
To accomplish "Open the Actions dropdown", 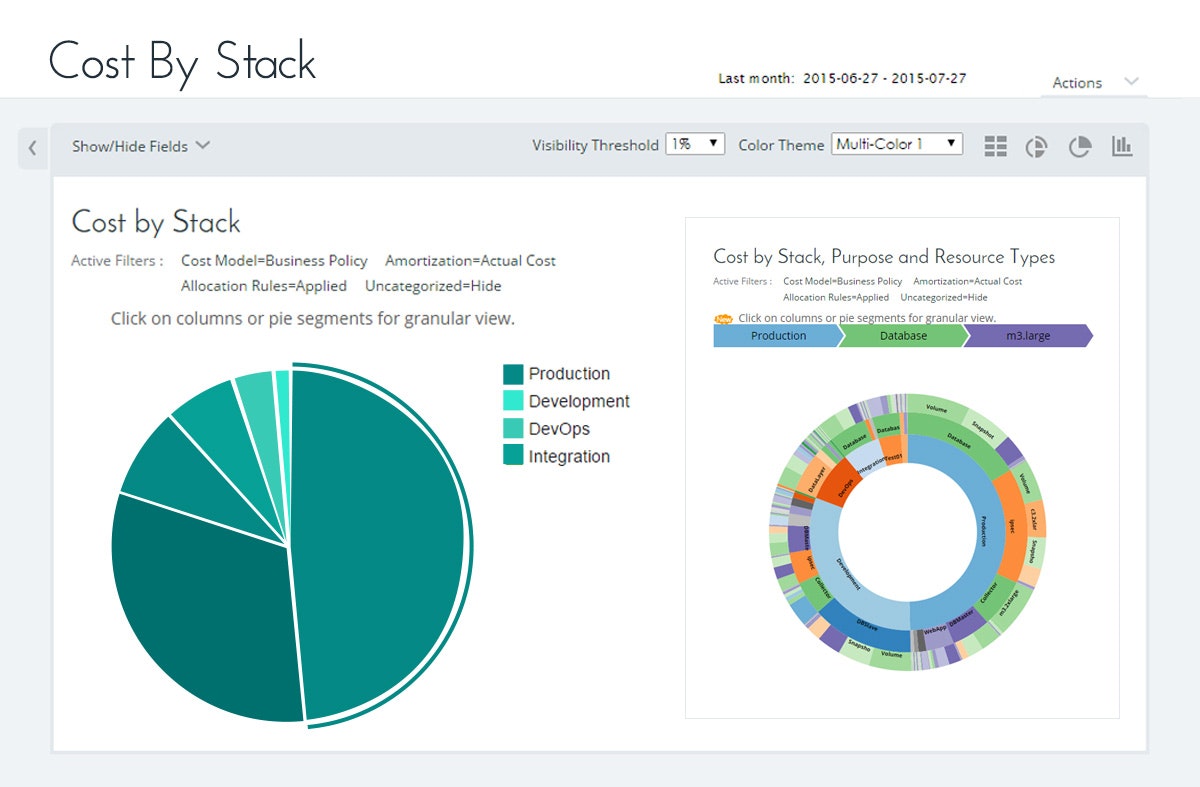I will tap(1094, 82).
